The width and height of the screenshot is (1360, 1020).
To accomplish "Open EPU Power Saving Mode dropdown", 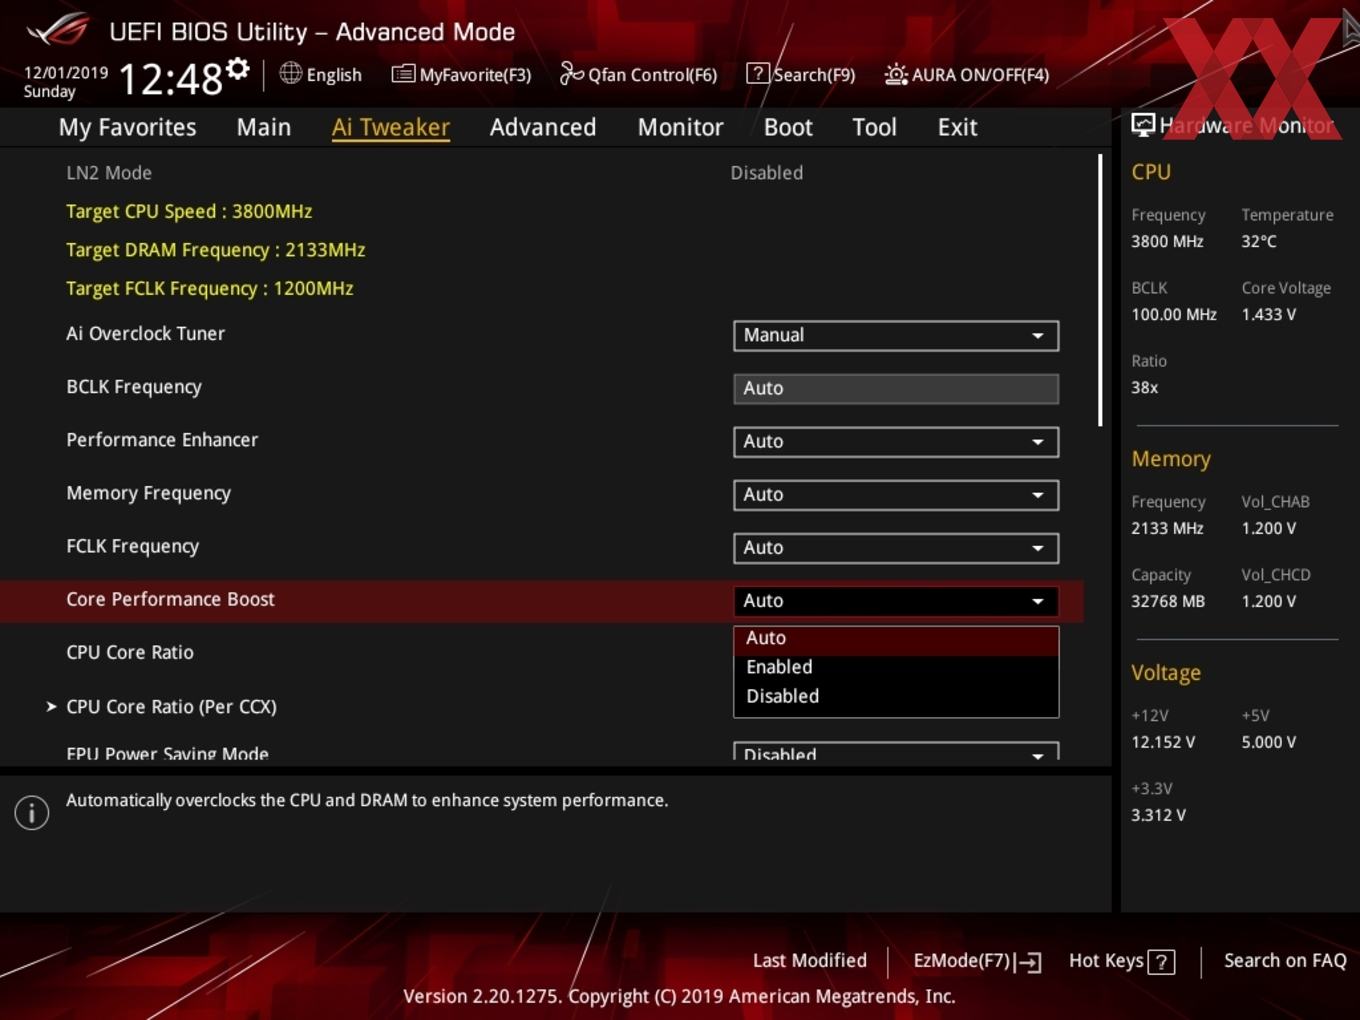I will (x=896, y=752).
